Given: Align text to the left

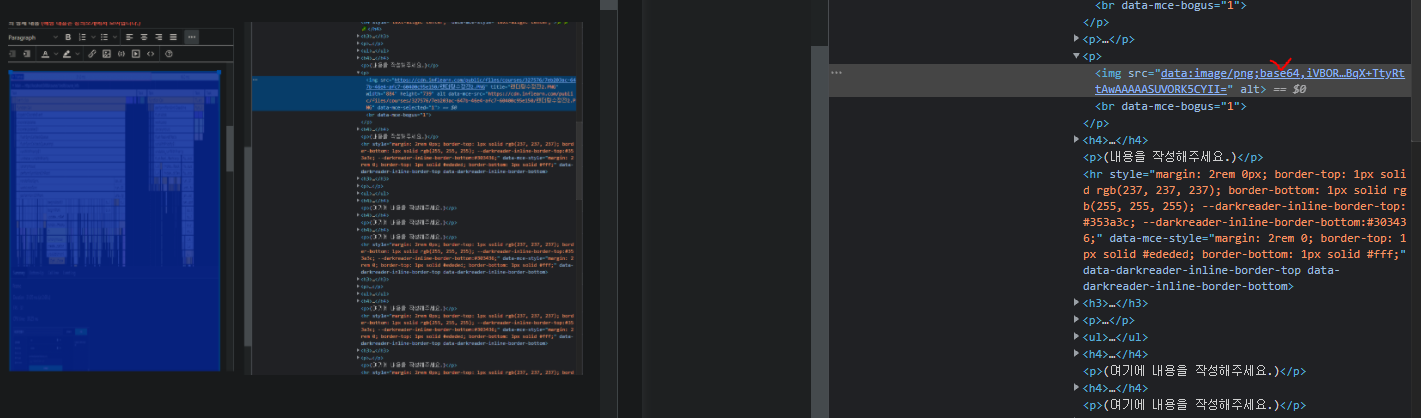Looking at the screenshot, I should click(x=129, y=37).
